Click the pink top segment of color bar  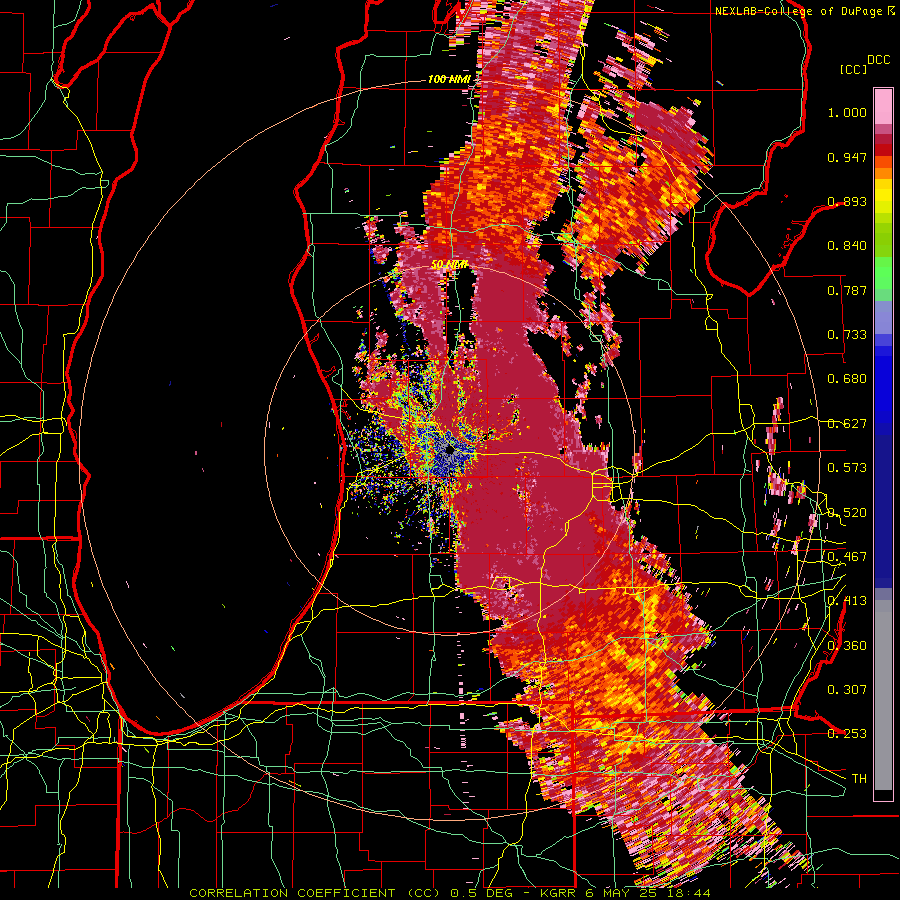pyautogui.click(x=883, y=106)
